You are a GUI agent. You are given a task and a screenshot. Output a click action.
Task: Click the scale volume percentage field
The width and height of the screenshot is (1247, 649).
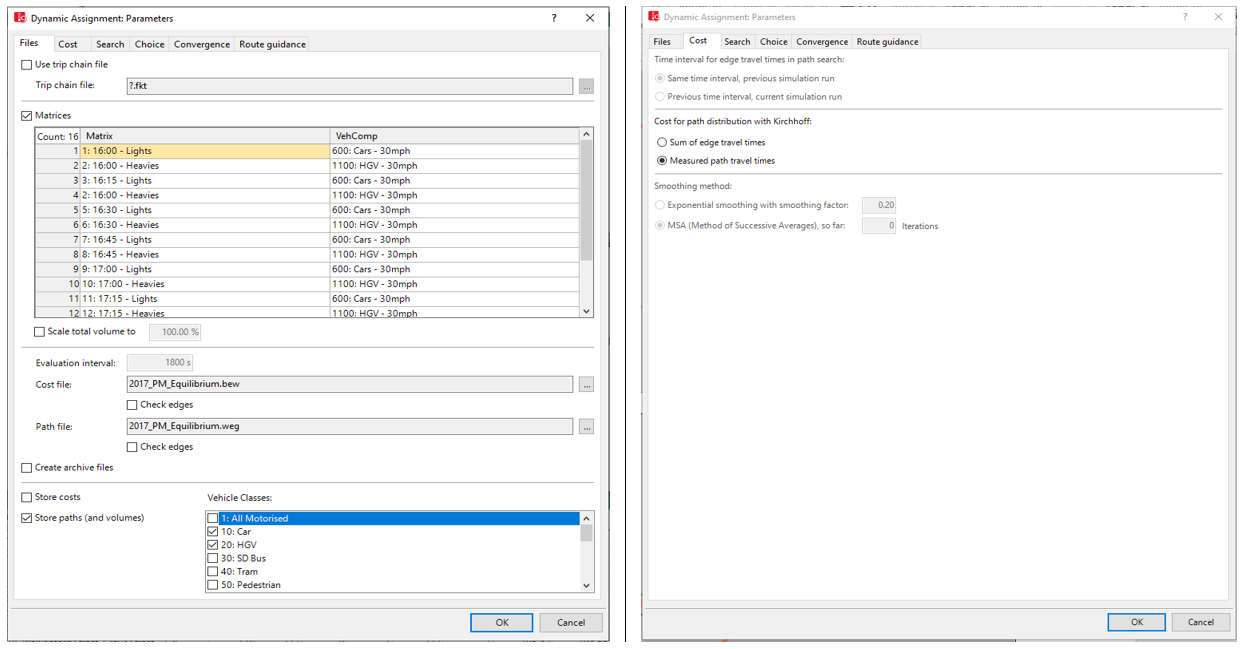pos(175,332)
